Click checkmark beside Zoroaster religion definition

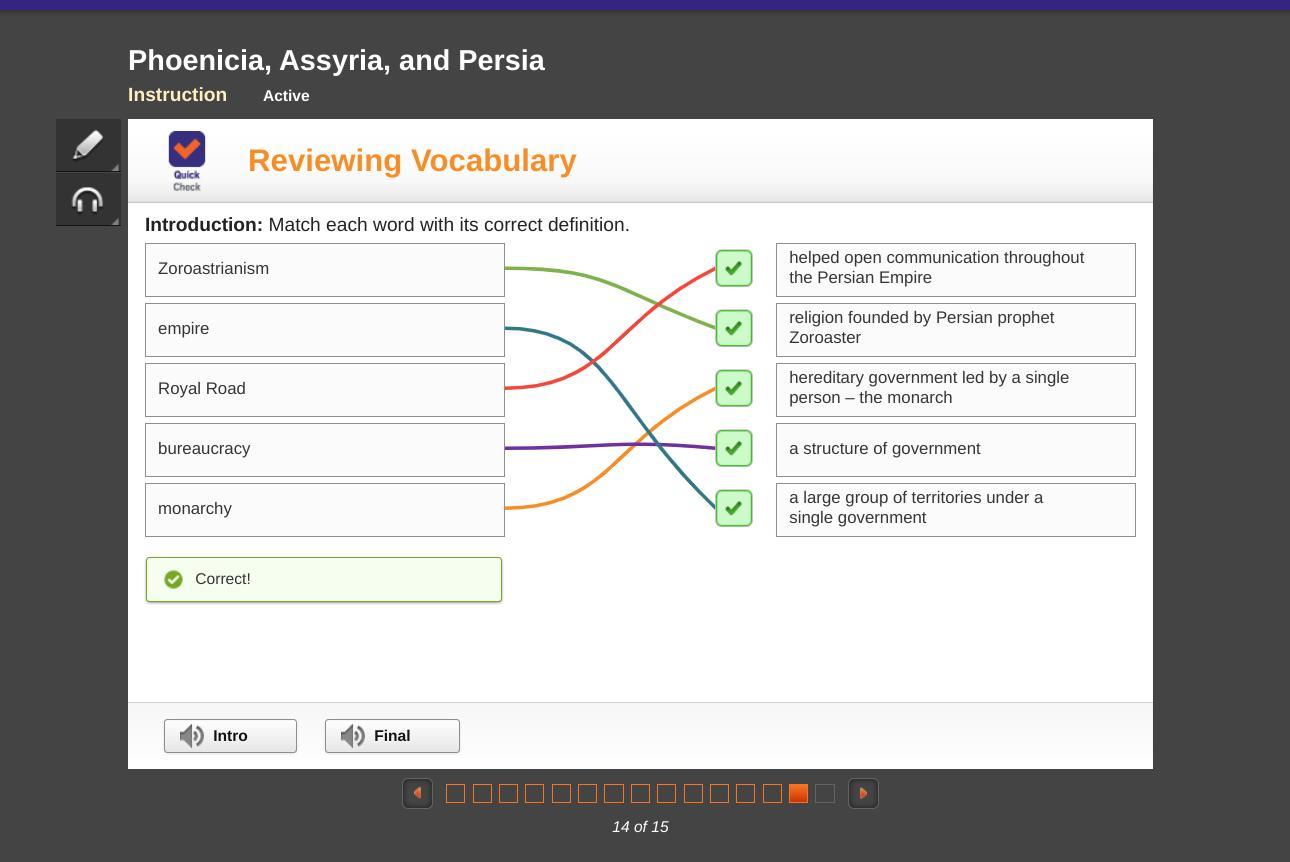(x=734, y=328)
